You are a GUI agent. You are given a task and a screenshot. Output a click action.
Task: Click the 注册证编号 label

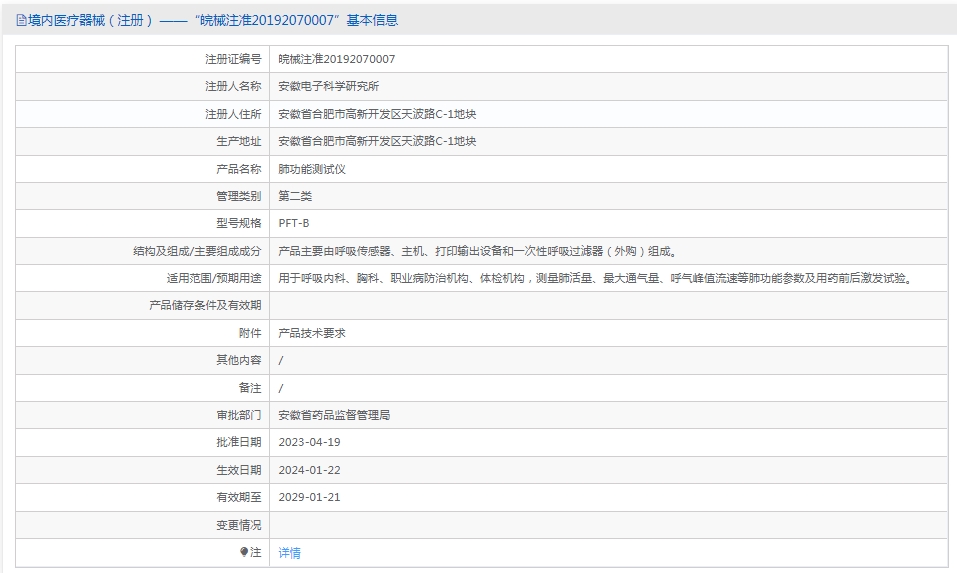click(x=233, y=59)
